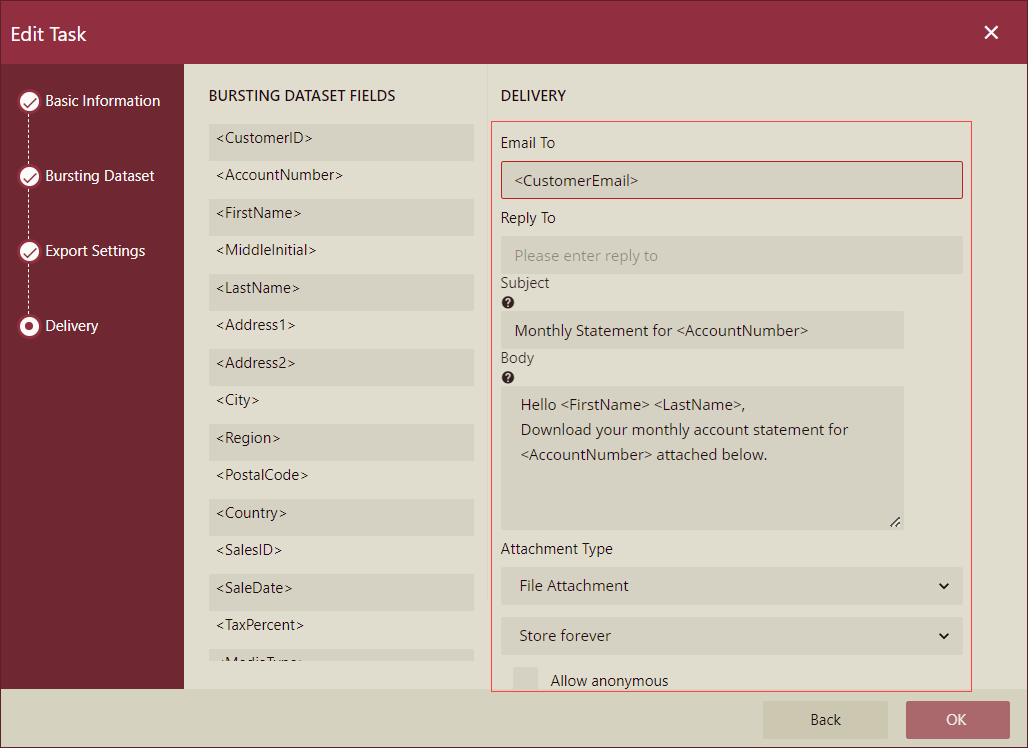Open the Body field help icon
Image resolution: width=1028 pixels, height=748 pixels.
coord(508,377)
